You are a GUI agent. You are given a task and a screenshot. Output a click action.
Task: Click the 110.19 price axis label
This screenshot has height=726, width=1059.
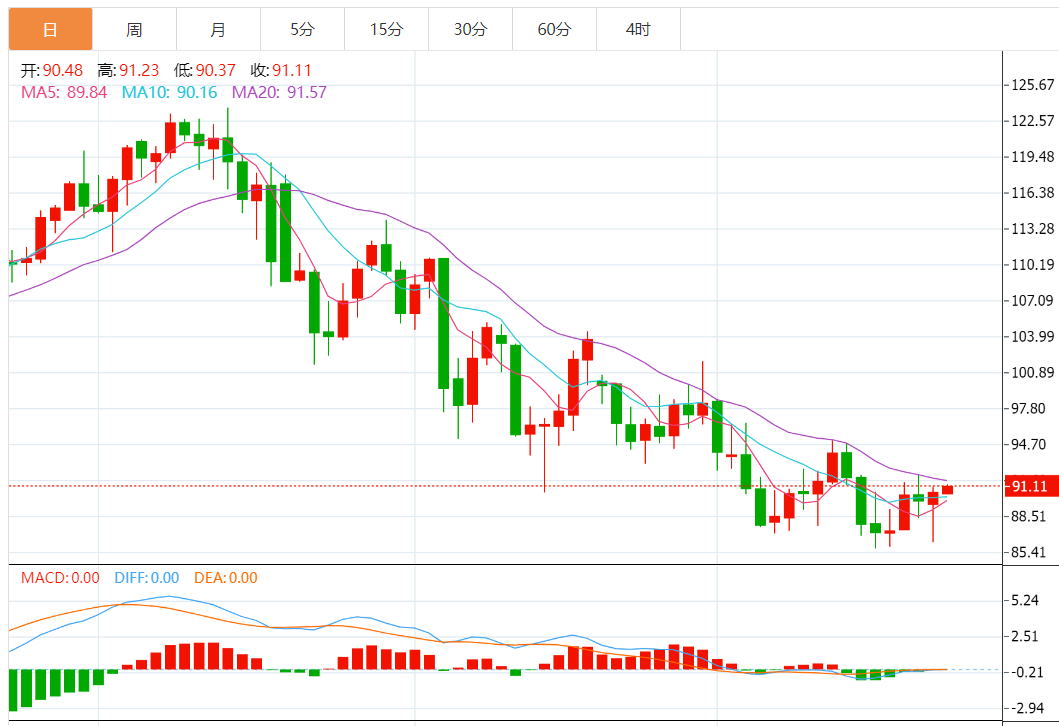tap(1033, 265)
